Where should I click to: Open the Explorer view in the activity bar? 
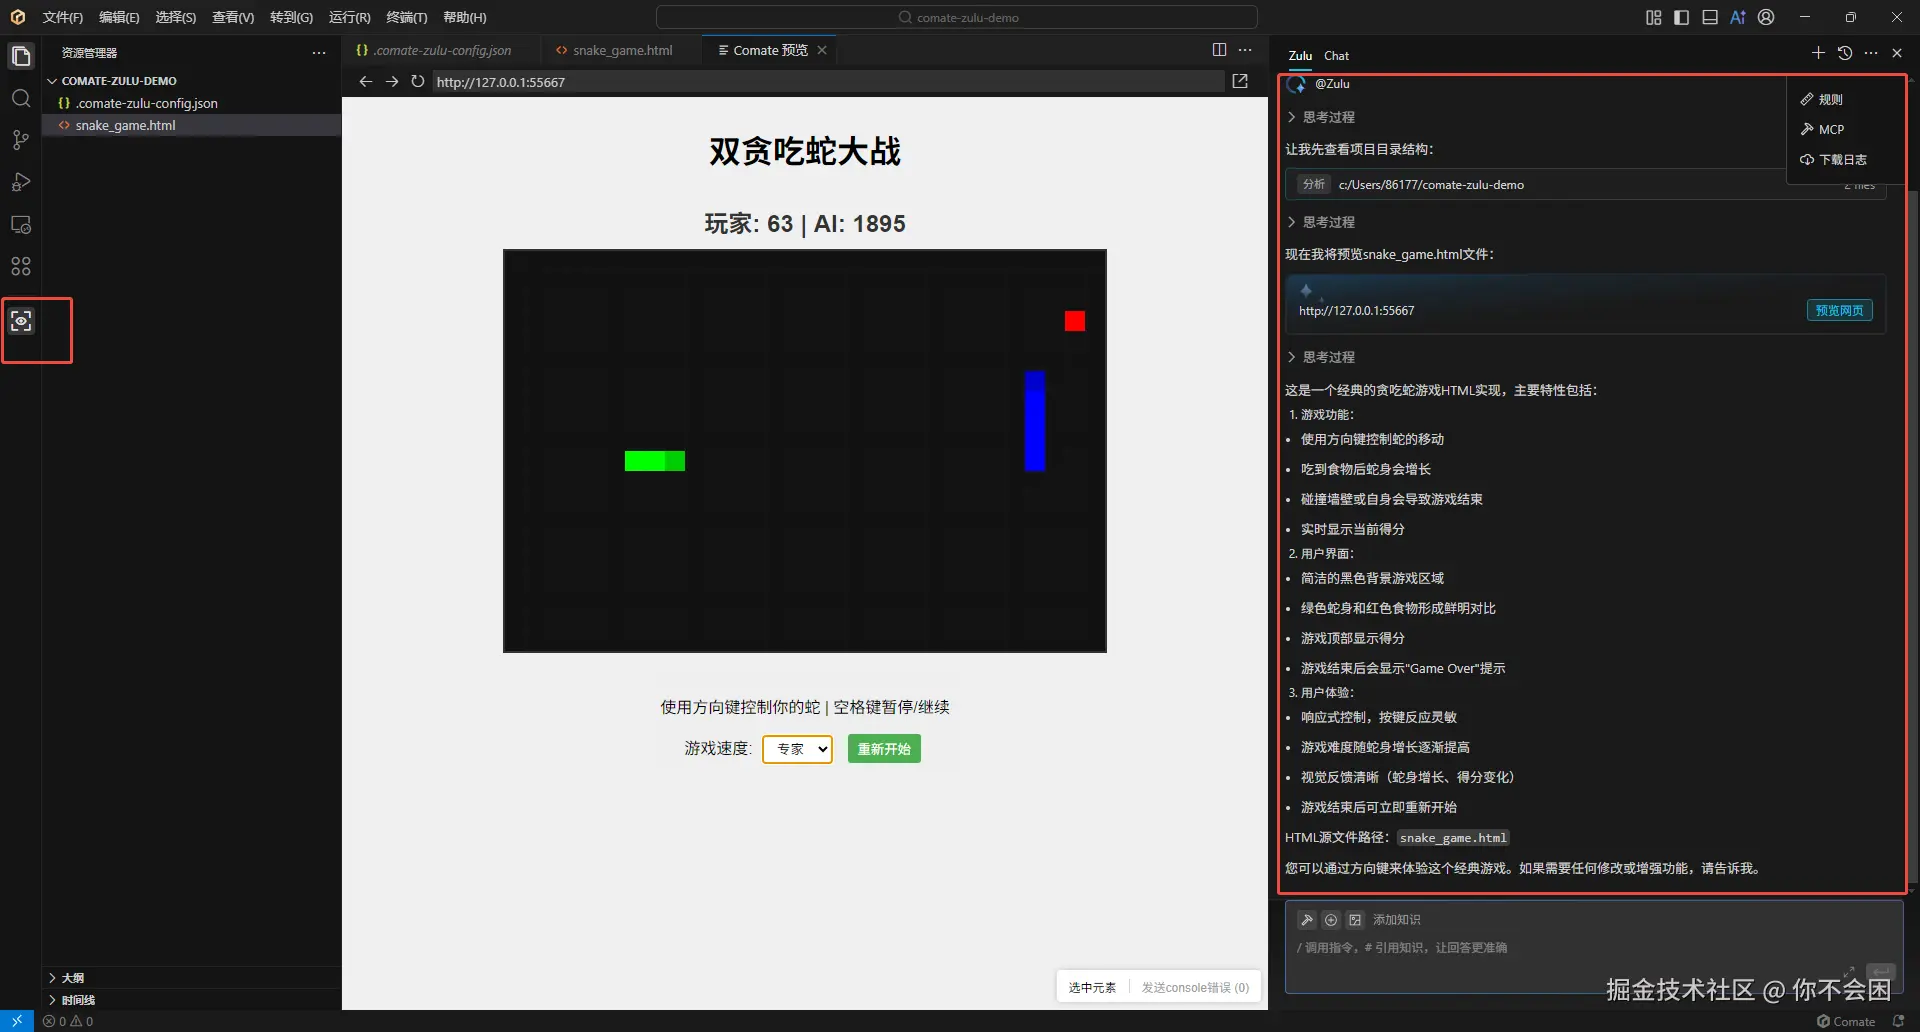pos(21,56)
